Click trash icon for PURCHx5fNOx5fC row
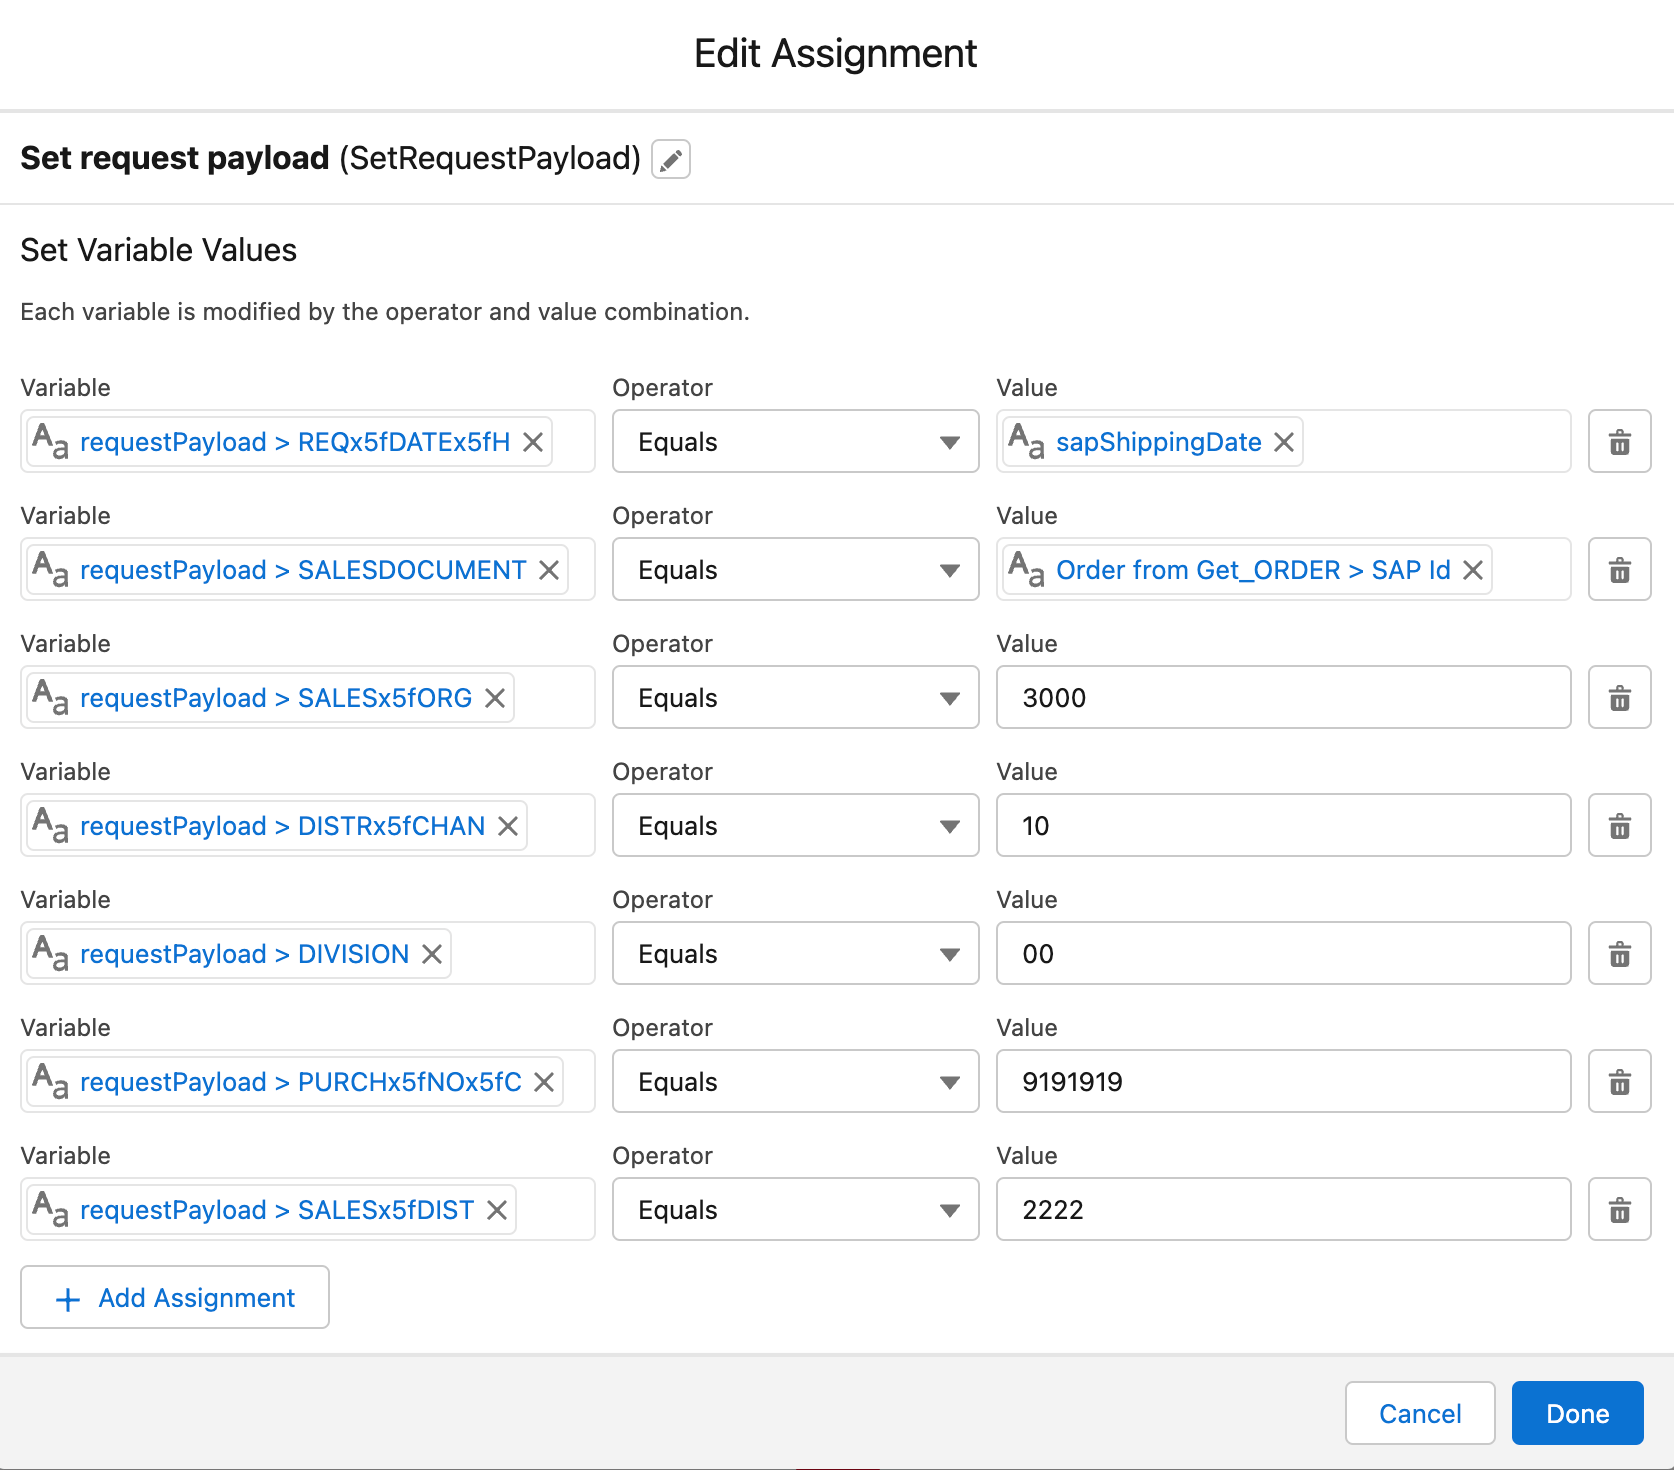Image resolution: width=1674 pixels, height=1470 pixels. point(1619,1082)
